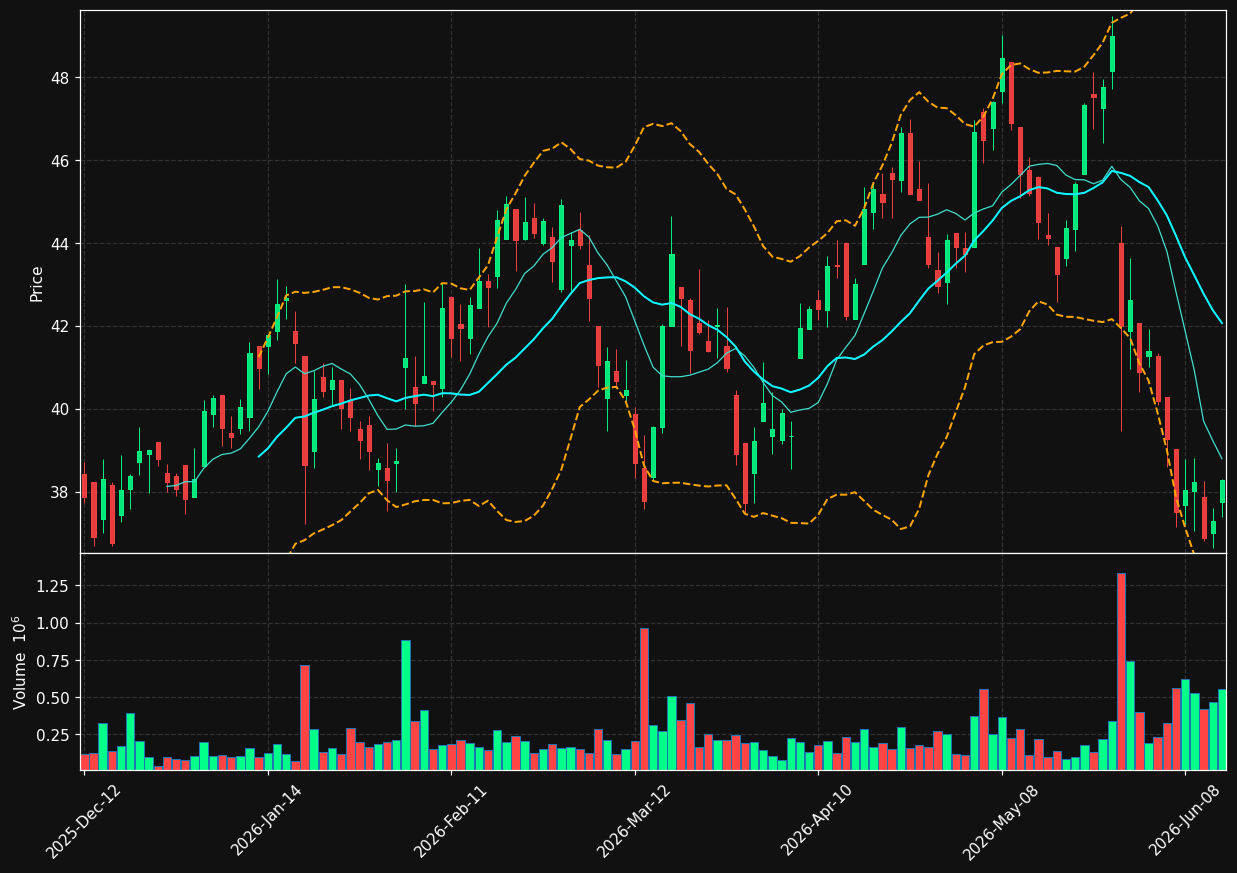The height and width of the screenshot is (873, 1237).
Task: Click the tall red volume bar at 2026-Mar-12
Action: (x=644, y=699)
